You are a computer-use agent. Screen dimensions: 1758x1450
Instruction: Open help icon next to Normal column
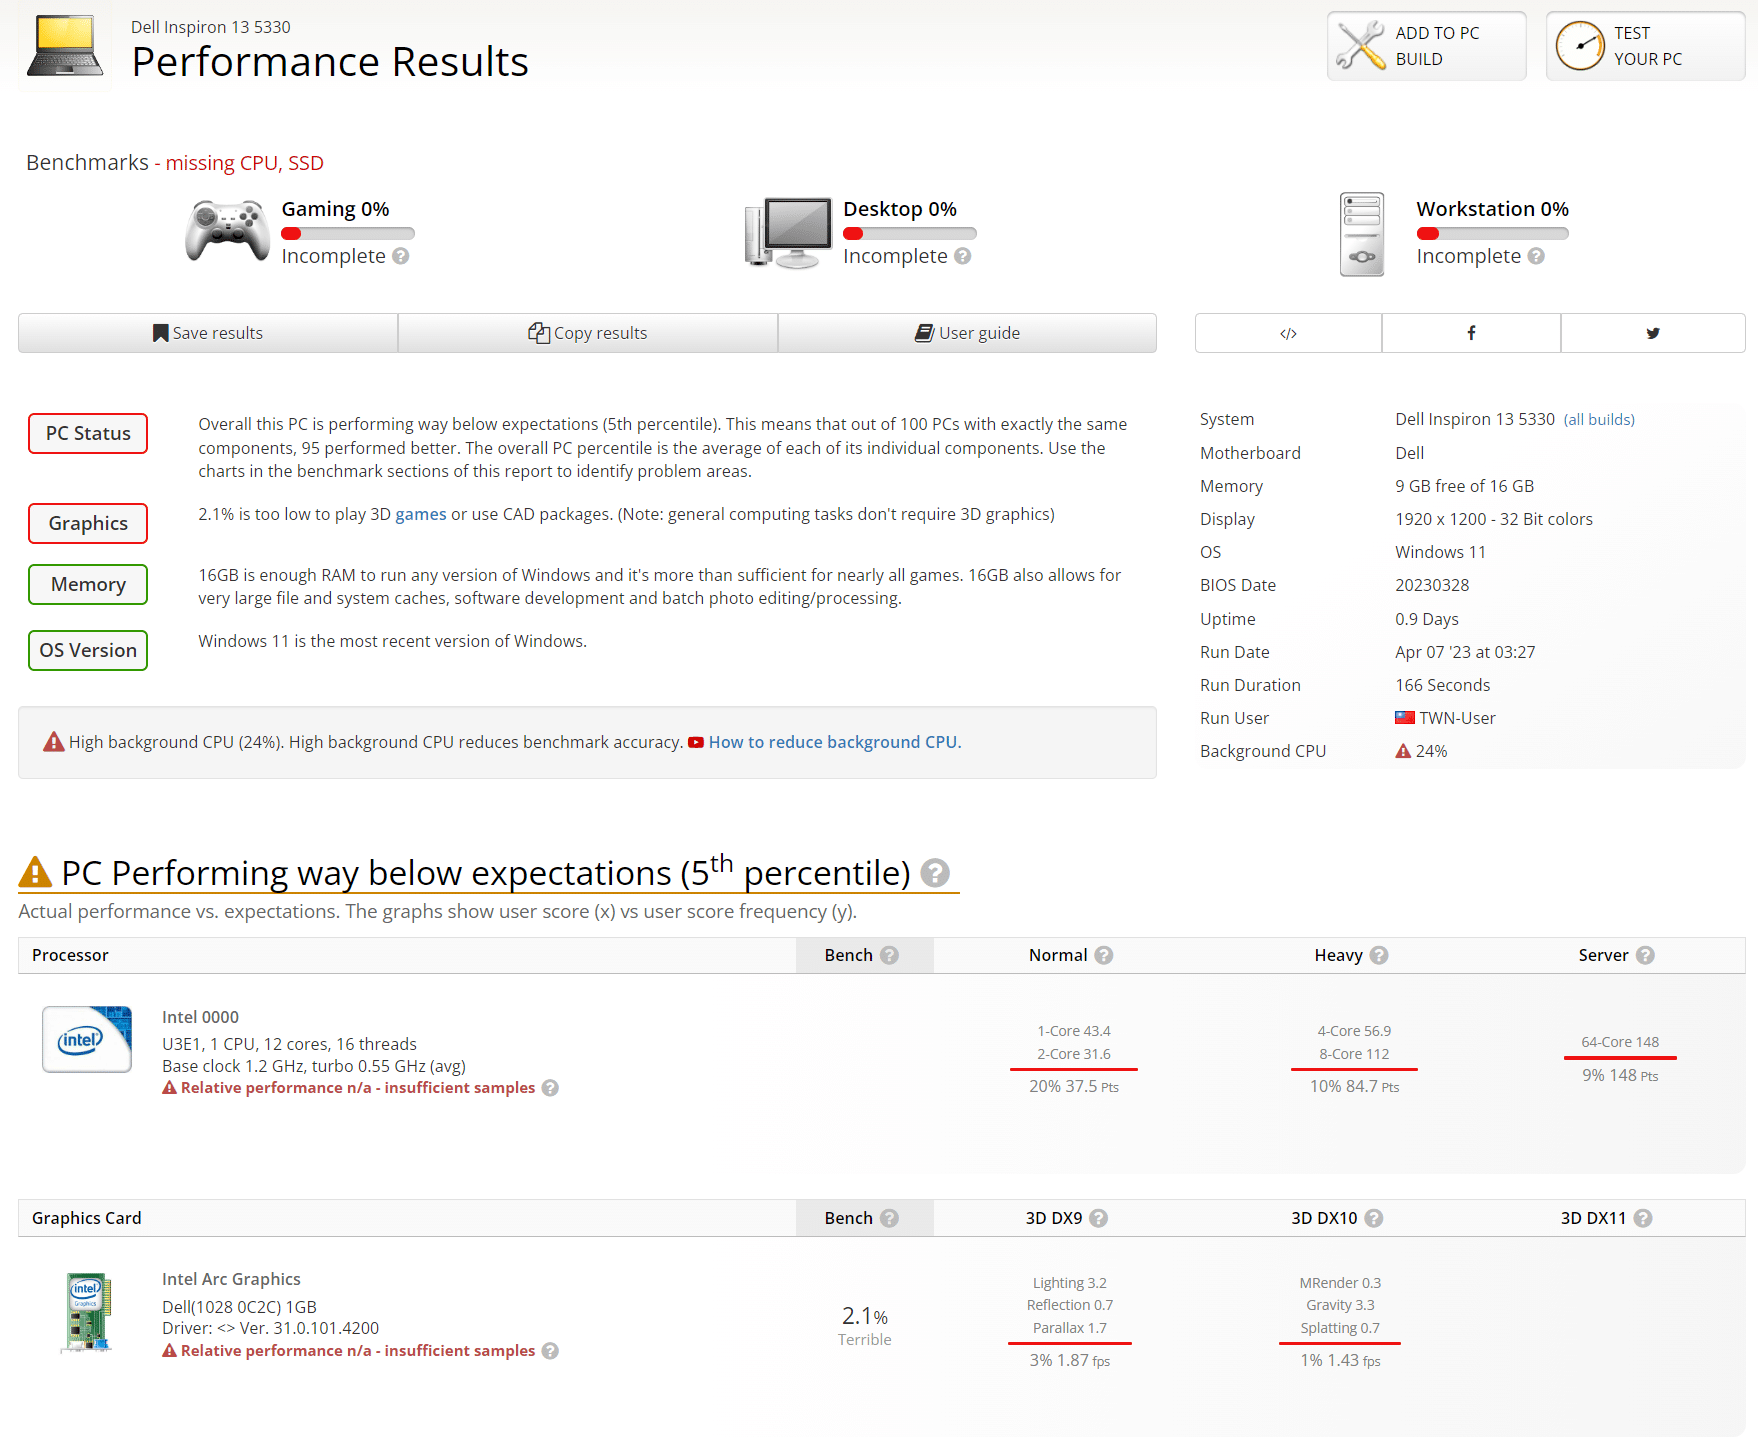pos(1103,955)
